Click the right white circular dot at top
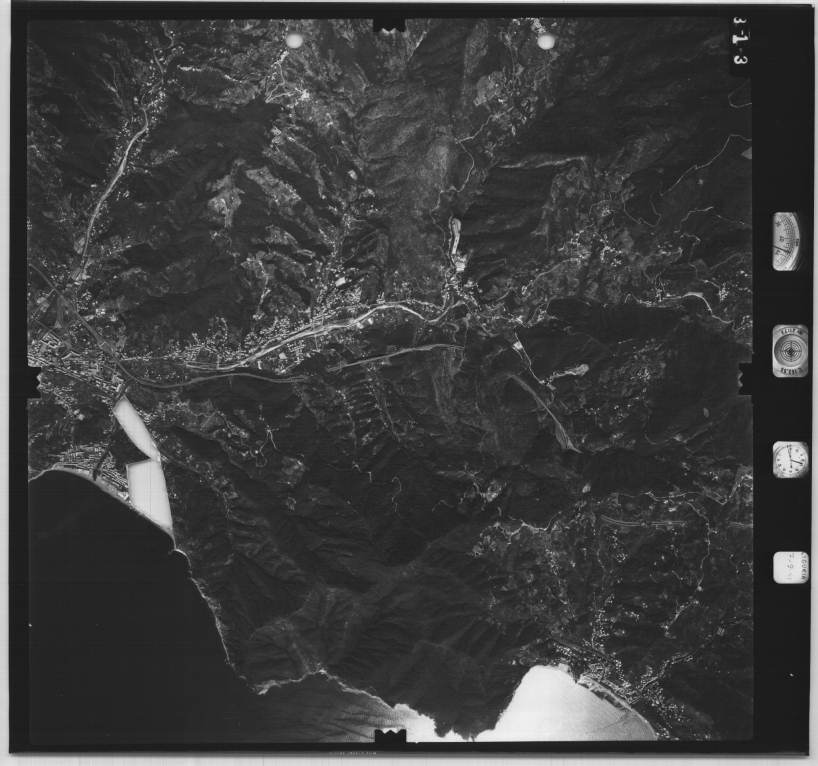 coord(545,41)
